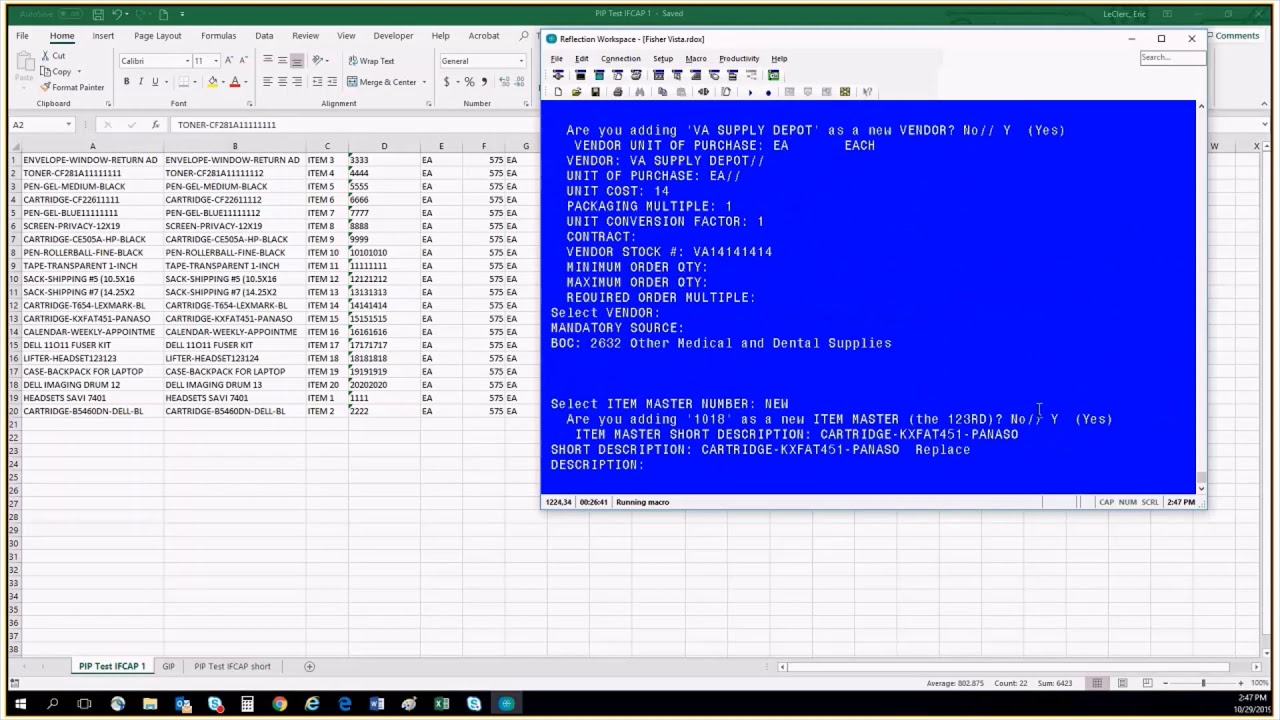Expand the Name Box dropdown arrow
This screenshot has height=720, width=1280.
pos(68,125)
